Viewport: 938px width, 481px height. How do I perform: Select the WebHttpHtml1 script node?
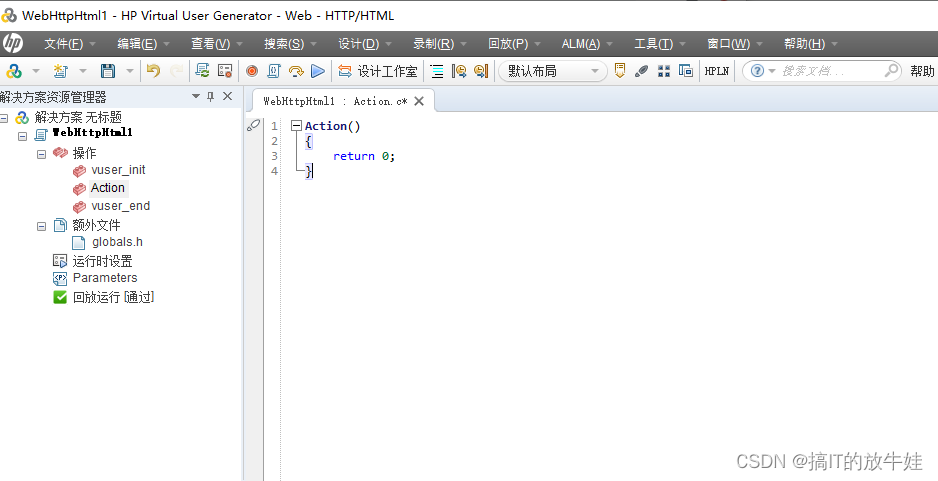(92, 132)
